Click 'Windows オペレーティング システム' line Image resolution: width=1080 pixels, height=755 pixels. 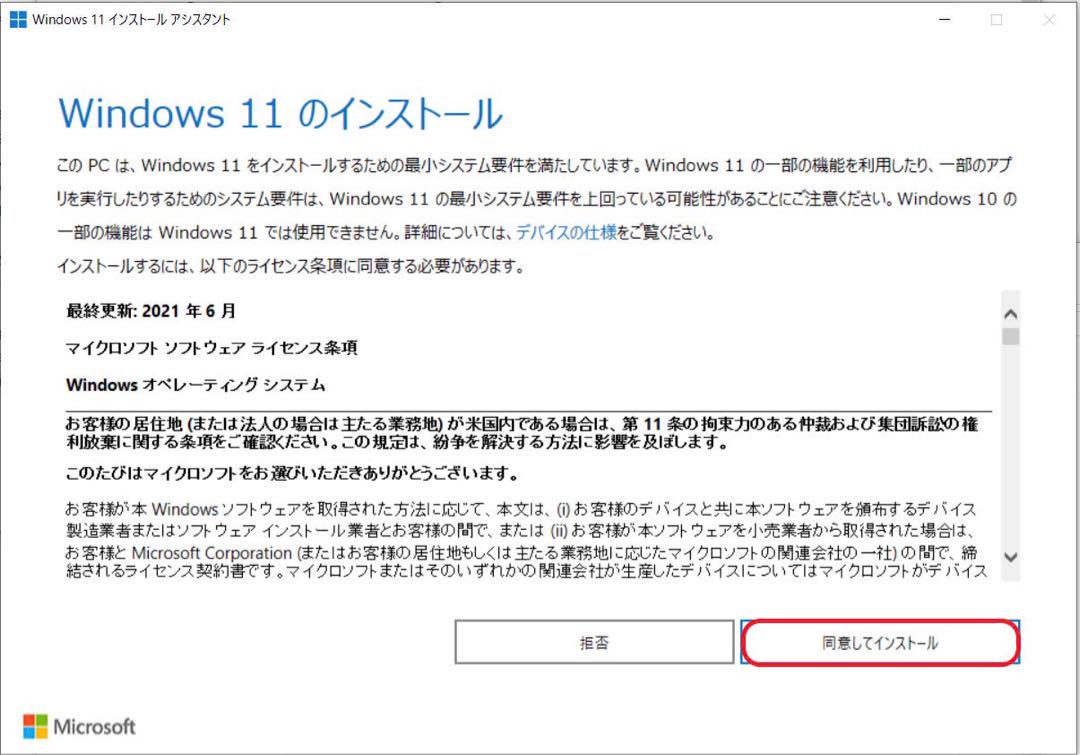pyautogui.click(x=195, y=384)
